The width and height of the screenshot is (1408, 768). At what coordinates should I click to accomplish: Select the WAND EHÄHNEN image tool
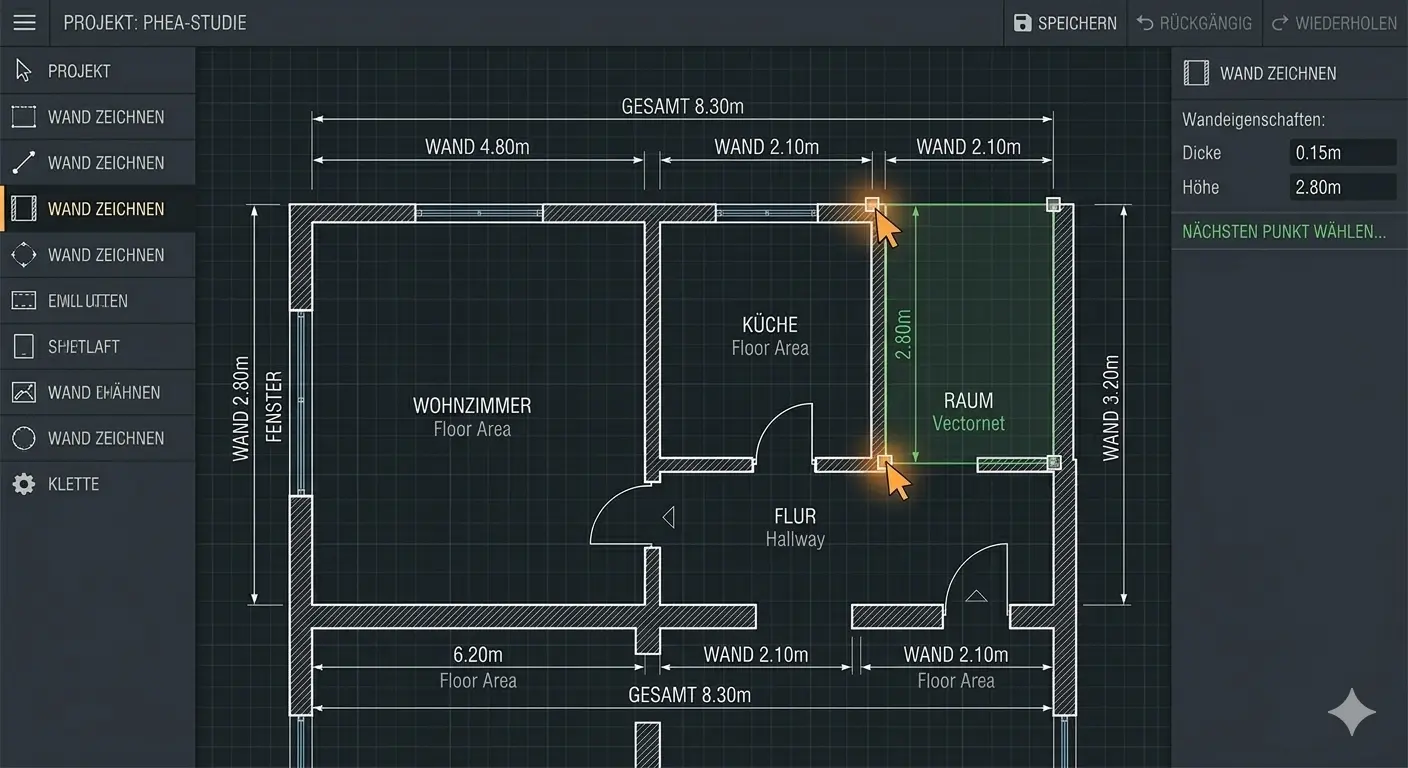[97, 392]
